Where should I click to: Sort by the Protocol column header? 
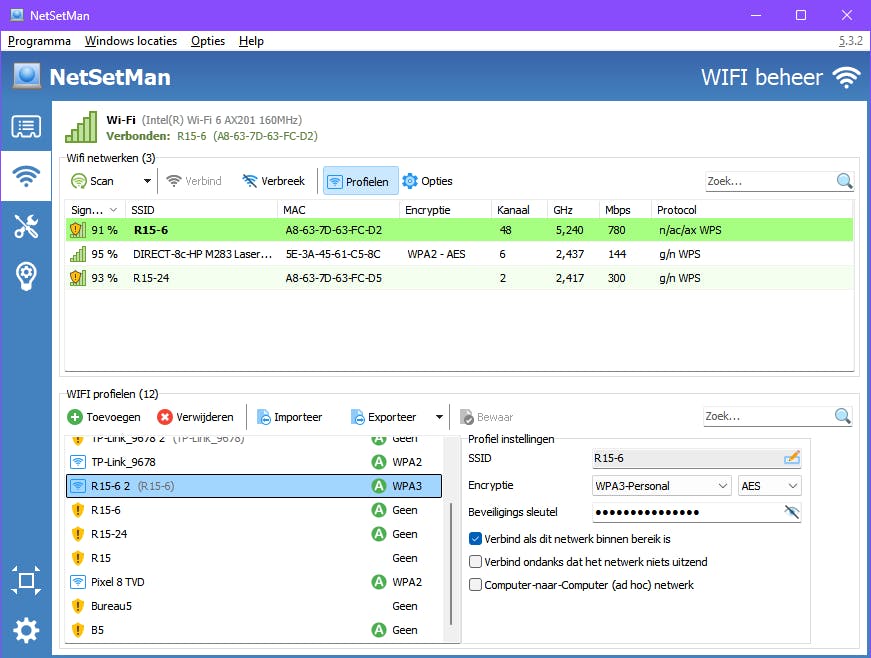tap(752, 210)
